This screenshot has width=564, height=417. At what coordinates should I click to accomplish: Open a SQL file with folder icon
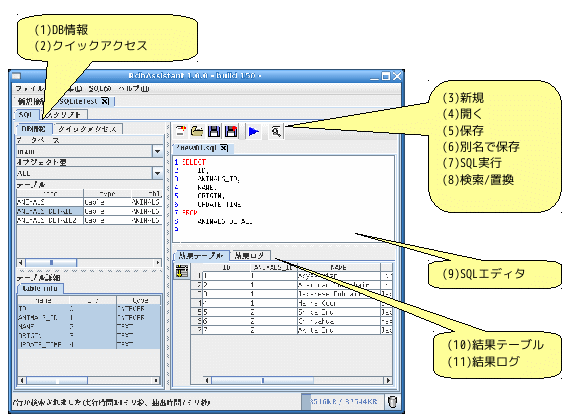(197, 131)
